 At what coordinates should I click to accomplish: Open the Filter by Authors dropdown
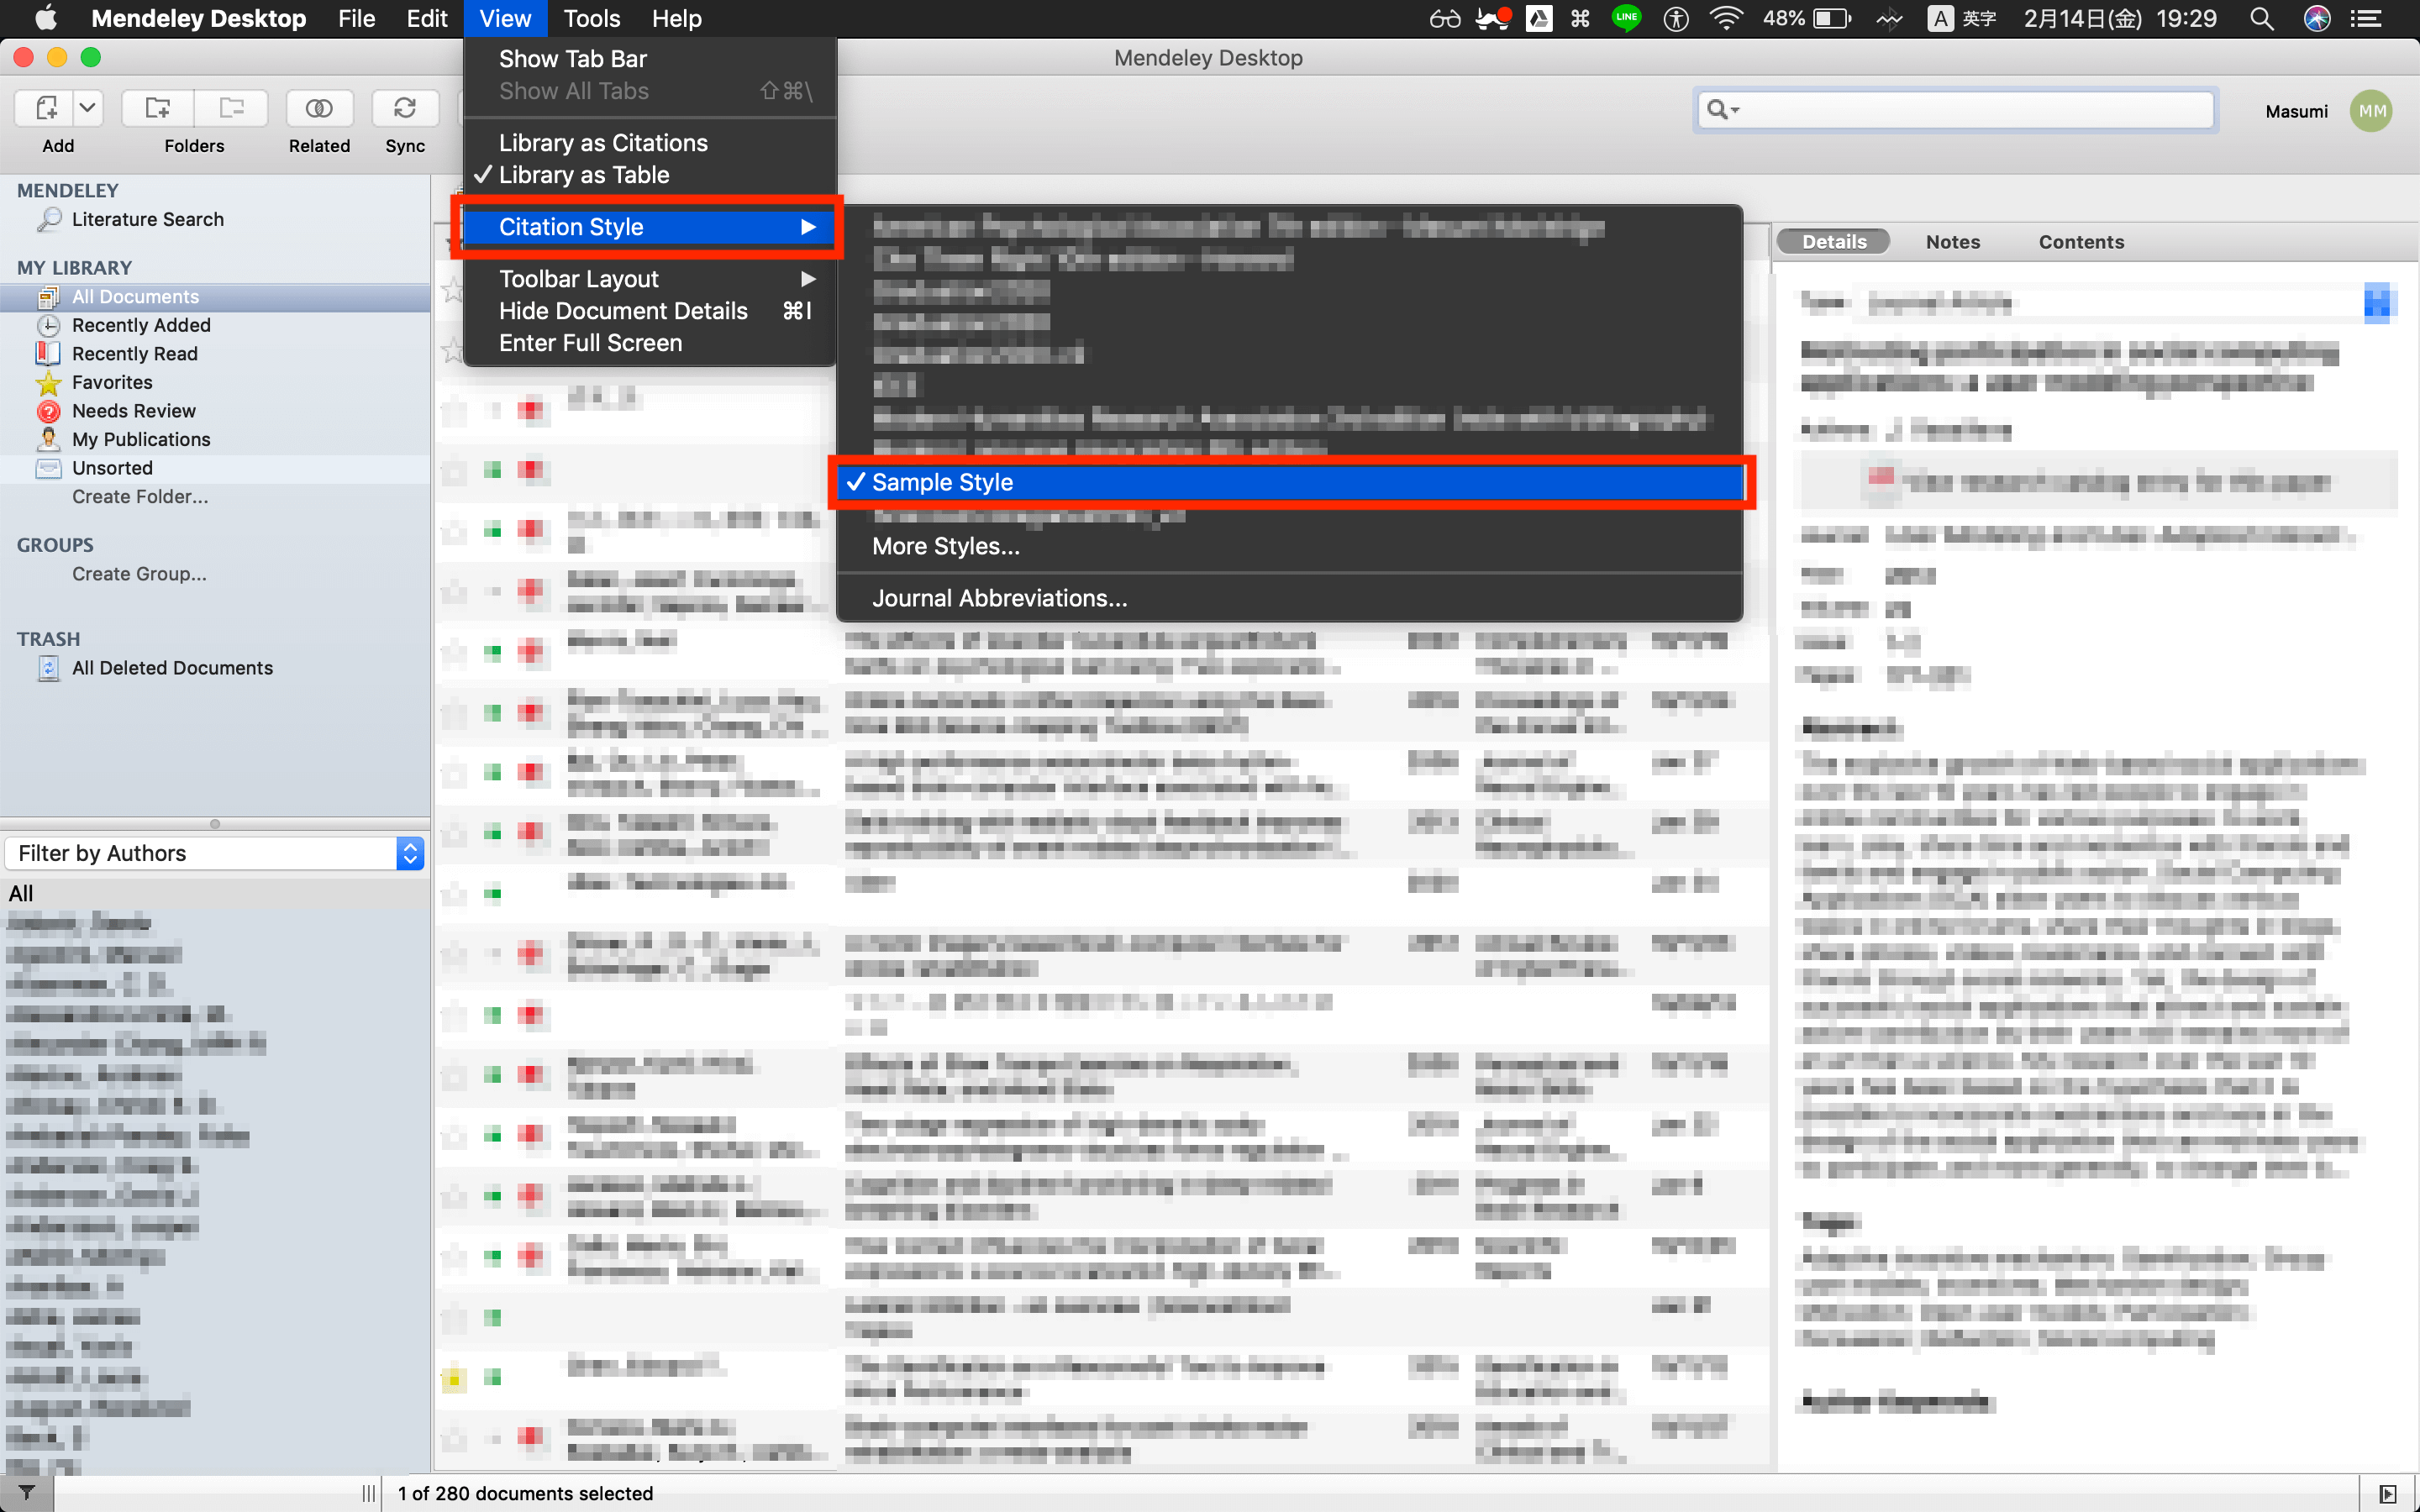tap(215, 853)
